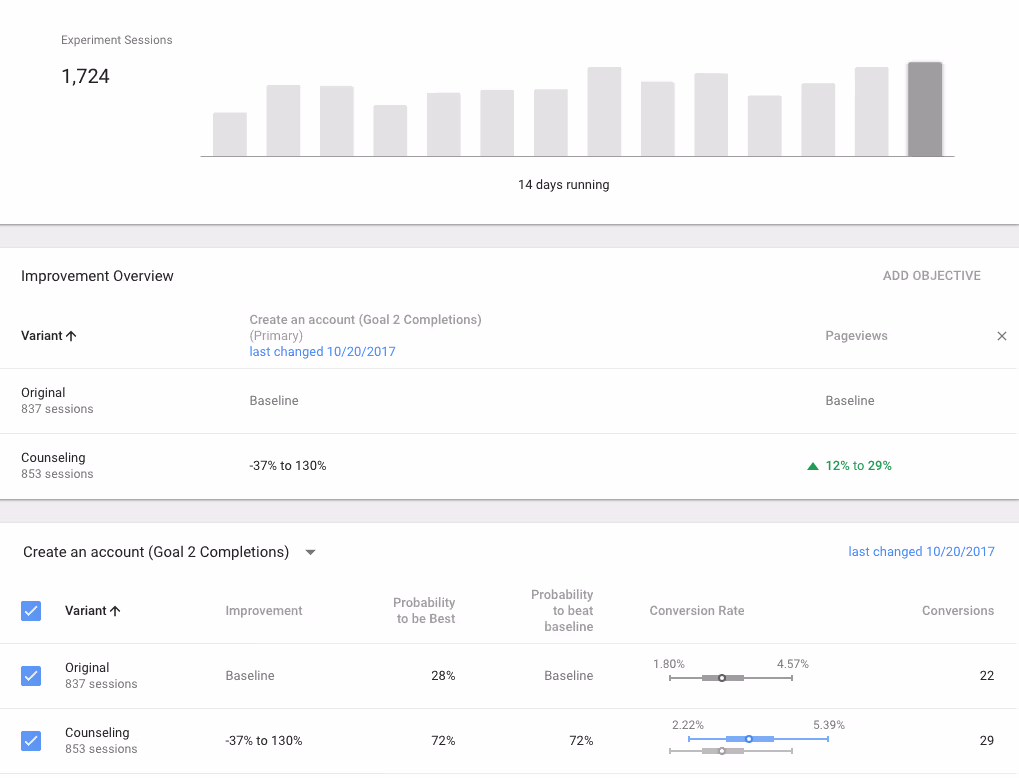Click the Original conversion rate range marker
The width and height of the screenshot is (1019, 778).
tap(721, 678)
